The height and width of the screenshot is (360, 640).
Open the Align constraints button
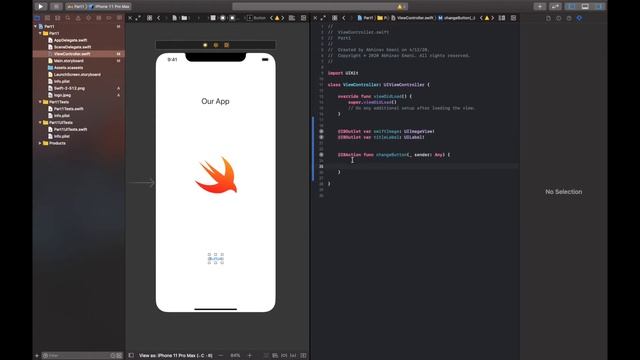(275, 356)
